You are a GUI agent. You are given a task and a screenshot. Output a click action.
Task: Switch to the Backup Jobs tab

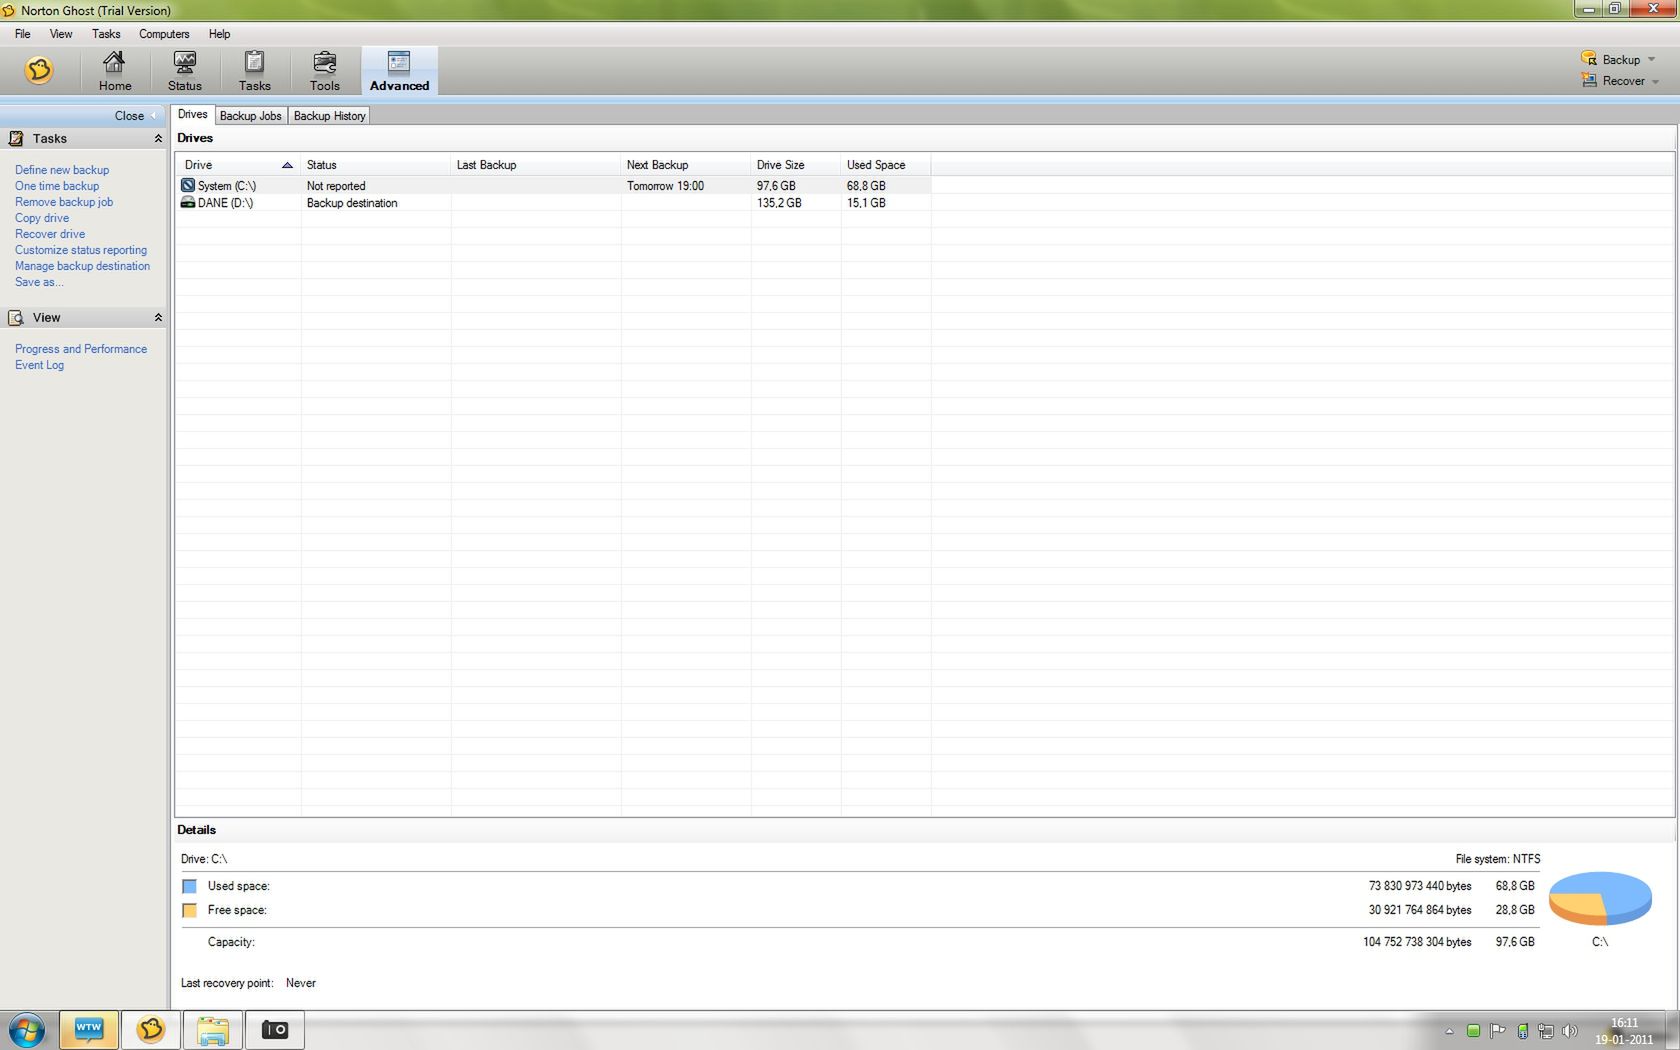click(x=250, y=116)
